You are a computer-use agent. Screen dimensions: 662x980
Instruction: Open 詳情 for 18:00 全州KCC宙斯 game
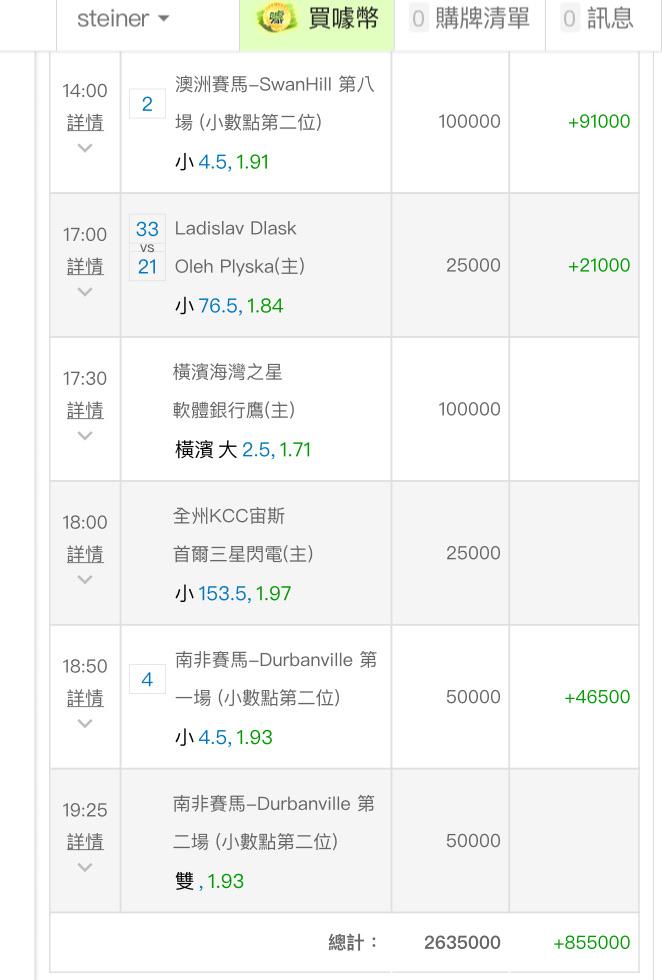coord(85,553)
